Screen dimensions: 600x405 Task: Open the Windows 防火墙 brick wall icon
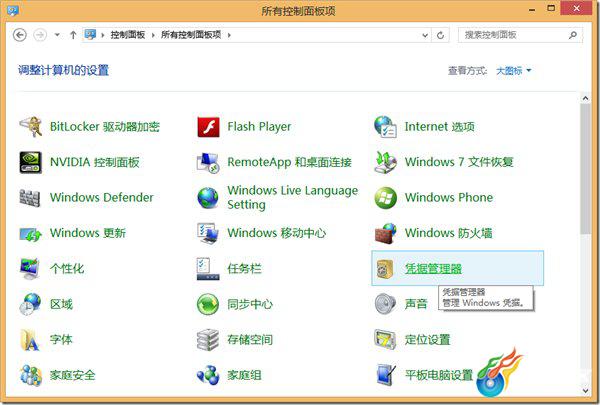pyautogui.click(x=385, y=234)
